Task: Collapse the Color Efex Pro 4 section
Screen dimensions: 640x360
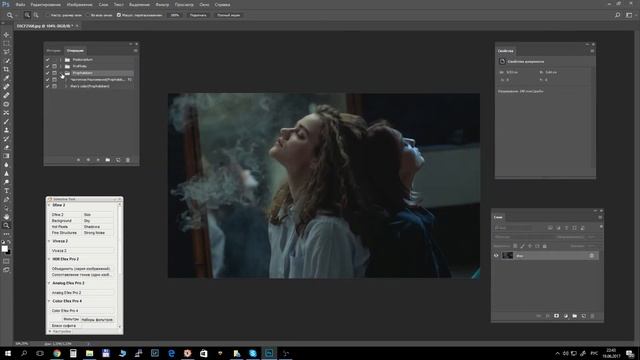Action: [49, 301]
